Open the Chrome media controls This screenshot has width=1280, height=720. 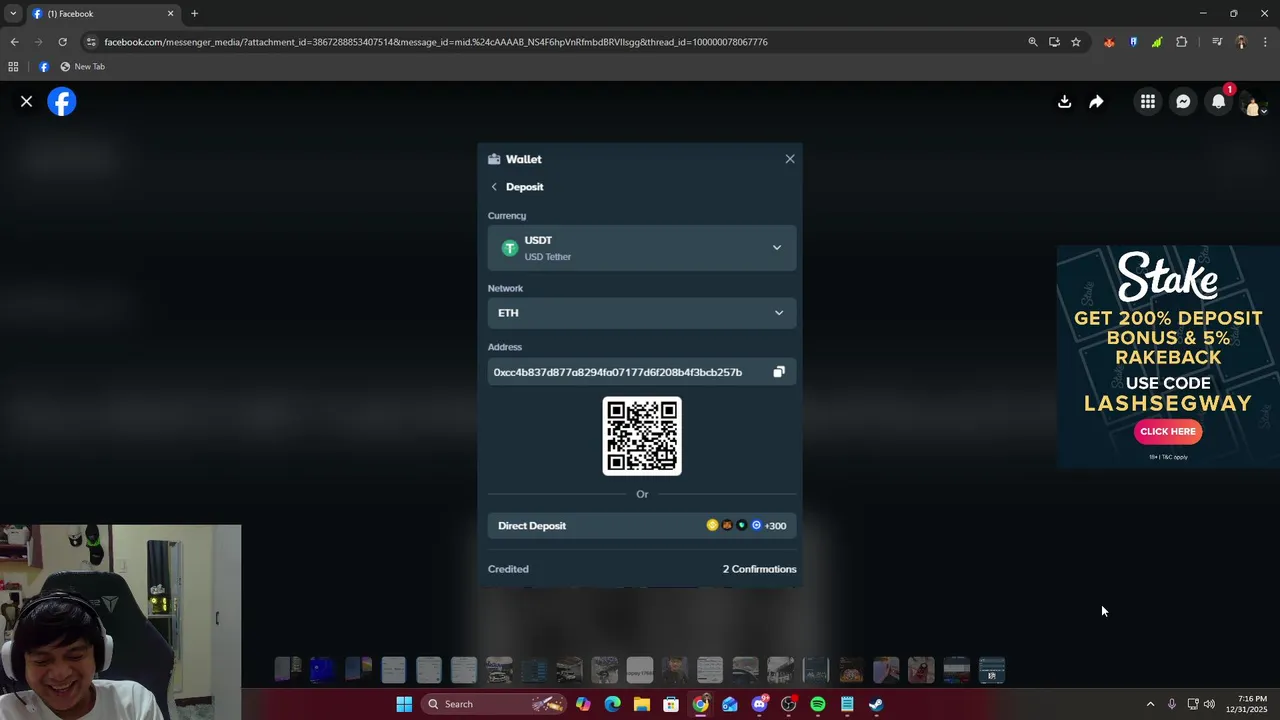[1217, 42]
